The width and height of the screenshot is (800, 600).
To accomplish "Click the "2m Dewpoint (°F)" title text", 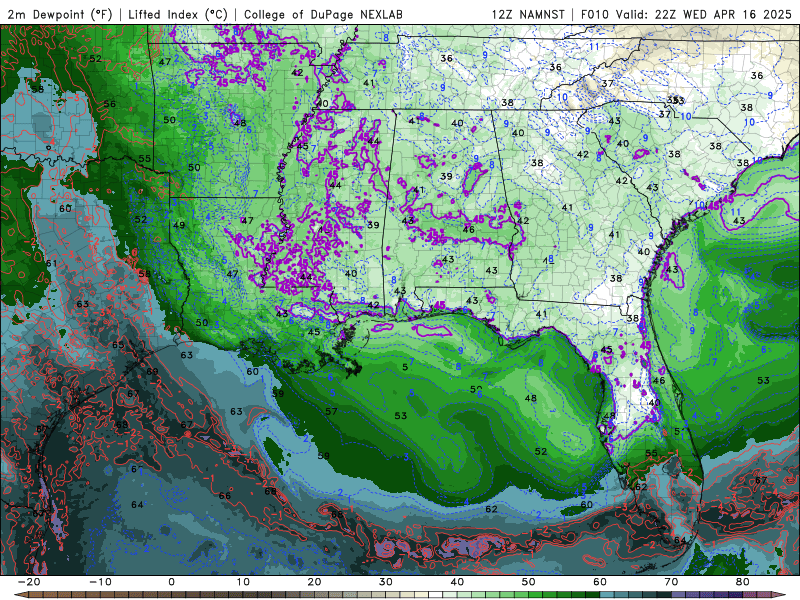I will (x=59, y=14).
